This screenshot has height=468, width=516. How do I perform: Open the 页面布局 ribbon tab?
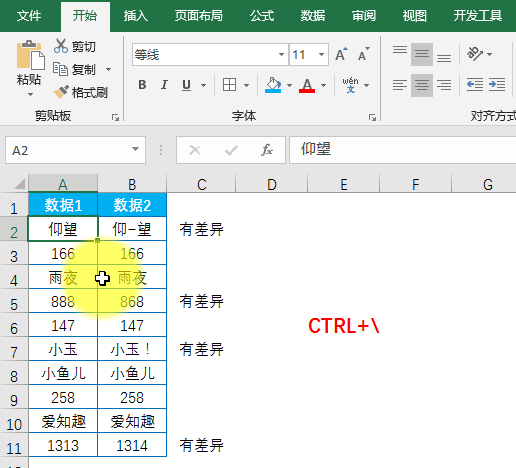(x=199, y=16)
